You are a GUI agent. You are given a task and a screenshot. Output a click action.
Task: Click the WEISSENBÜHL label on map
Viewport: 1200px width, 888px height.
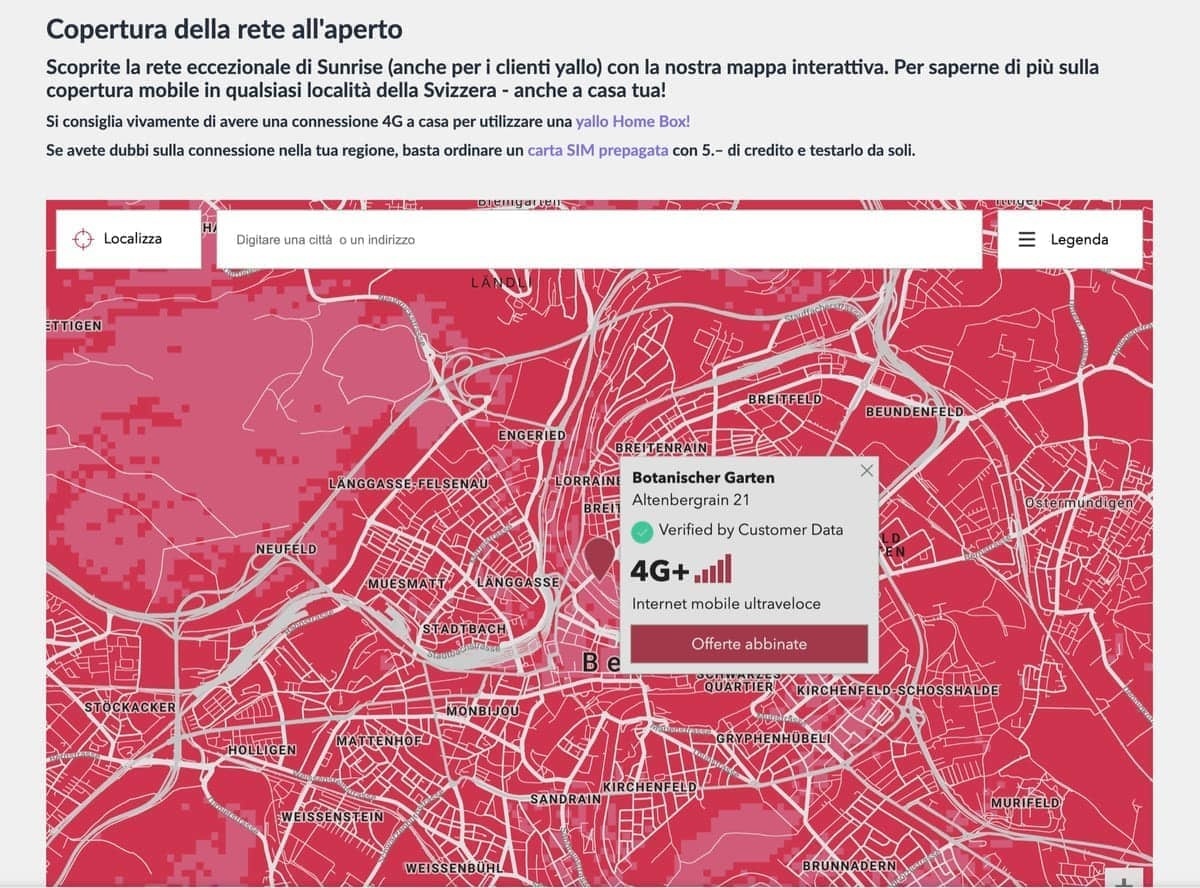(x=454, y=867)
